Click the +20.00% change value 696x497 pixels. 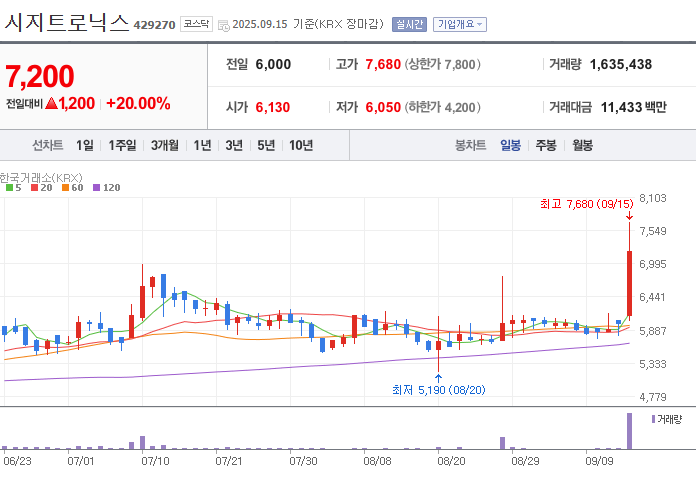point(138,103)
